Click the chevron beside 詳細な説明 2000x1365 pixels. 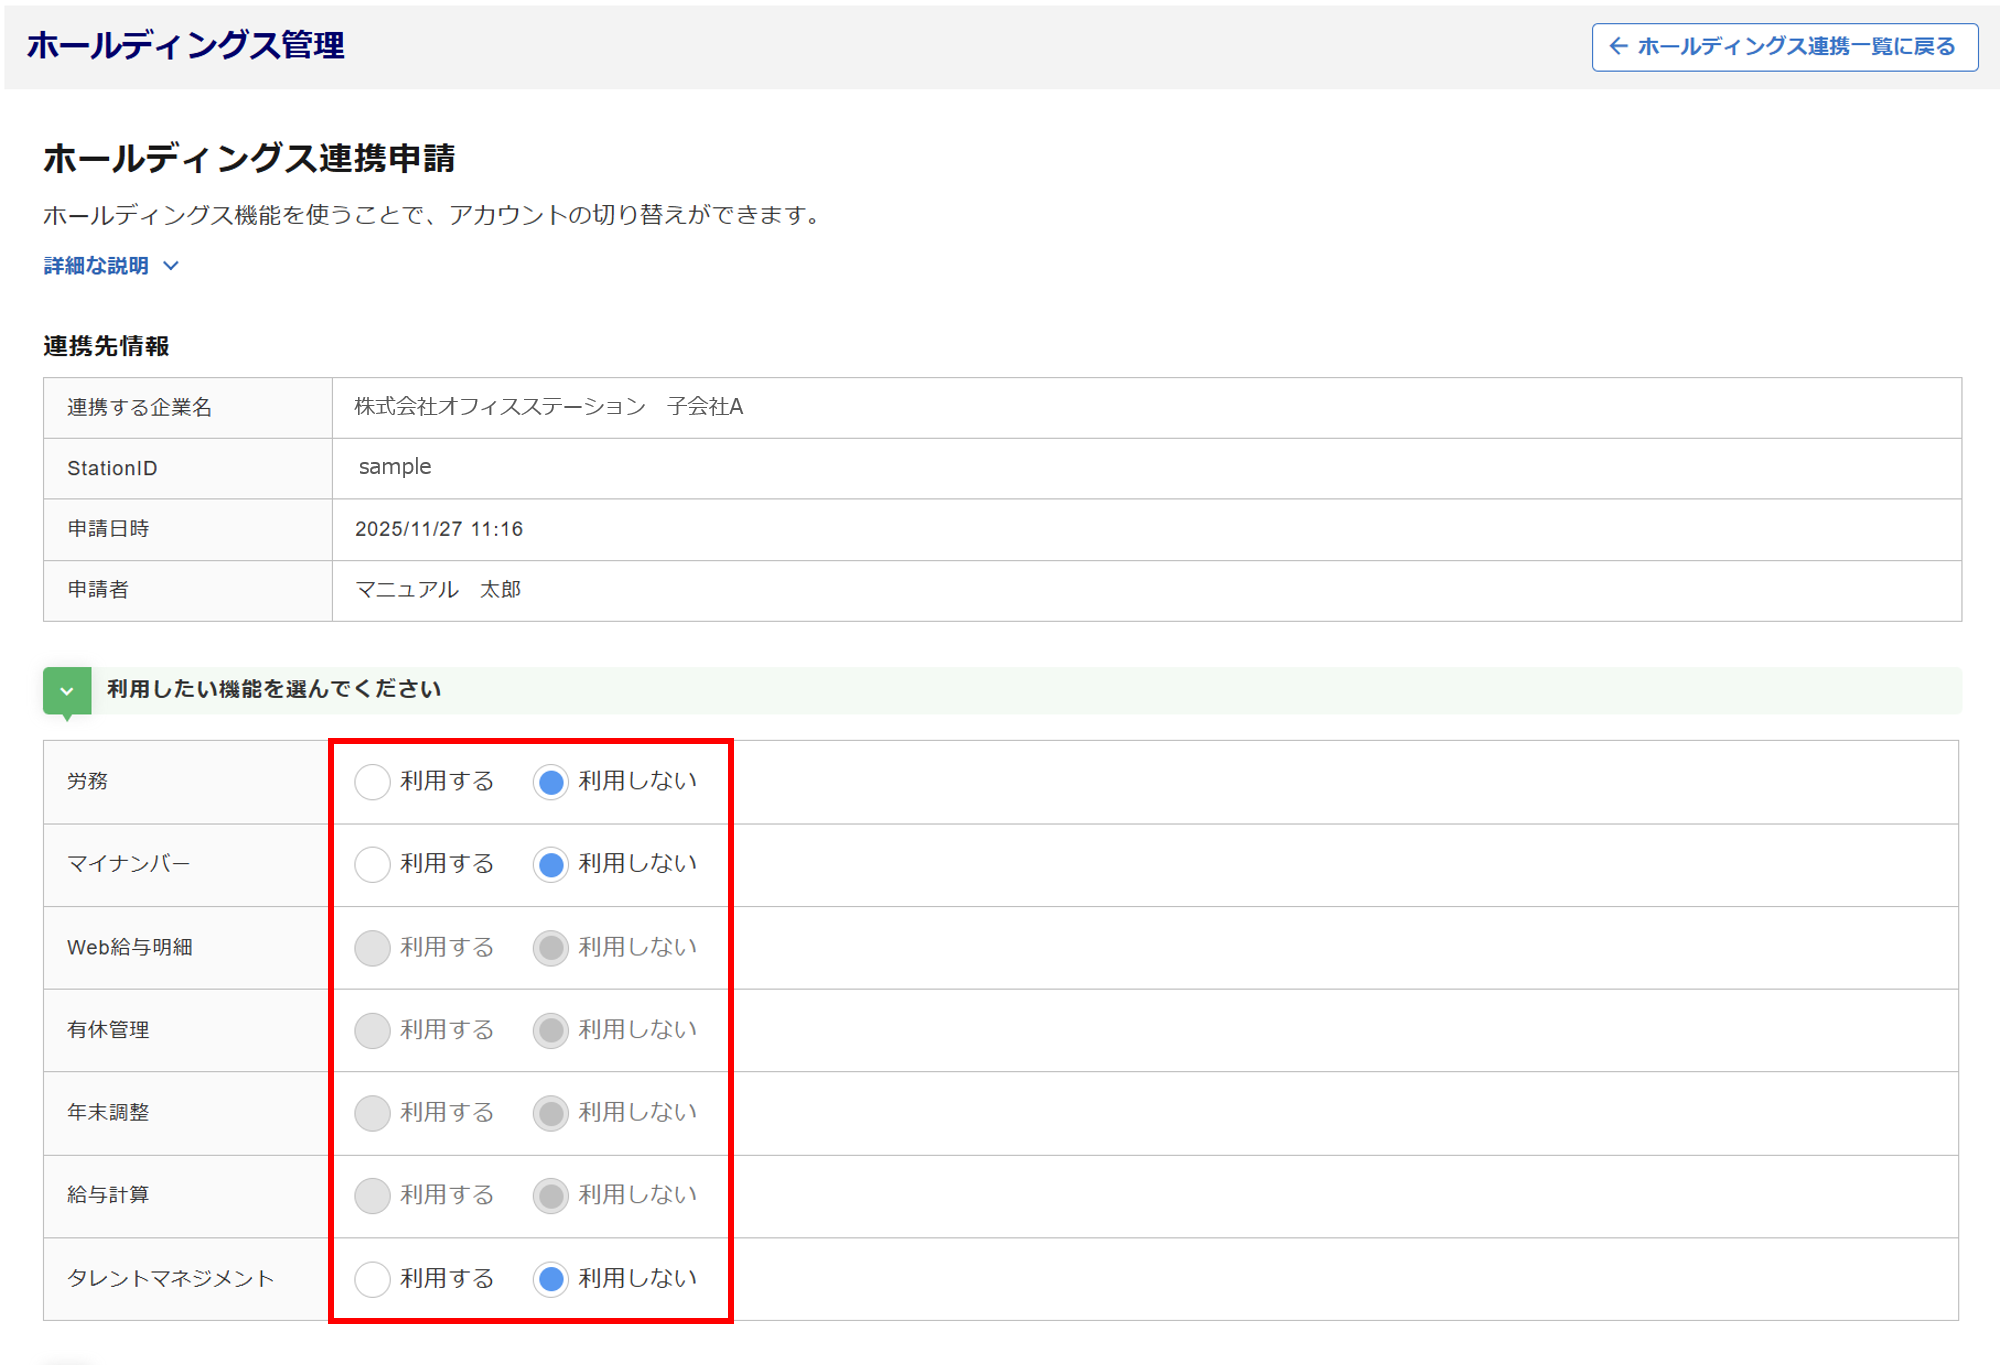[171, 266]
